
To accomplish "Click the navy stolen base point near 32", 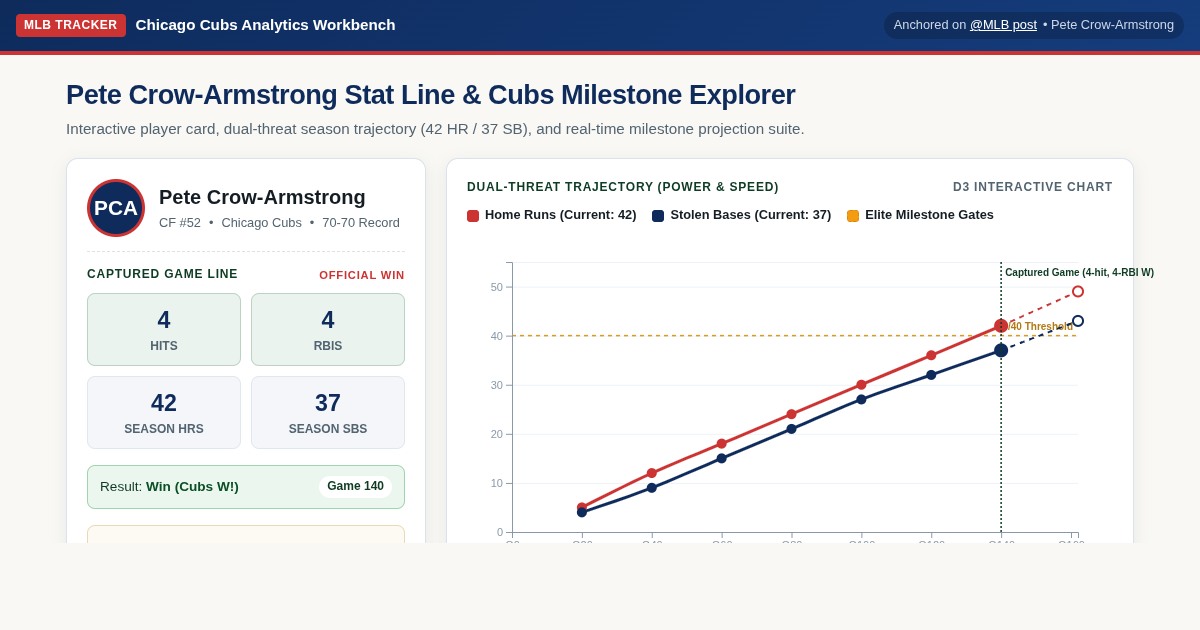I will (931, 375).
